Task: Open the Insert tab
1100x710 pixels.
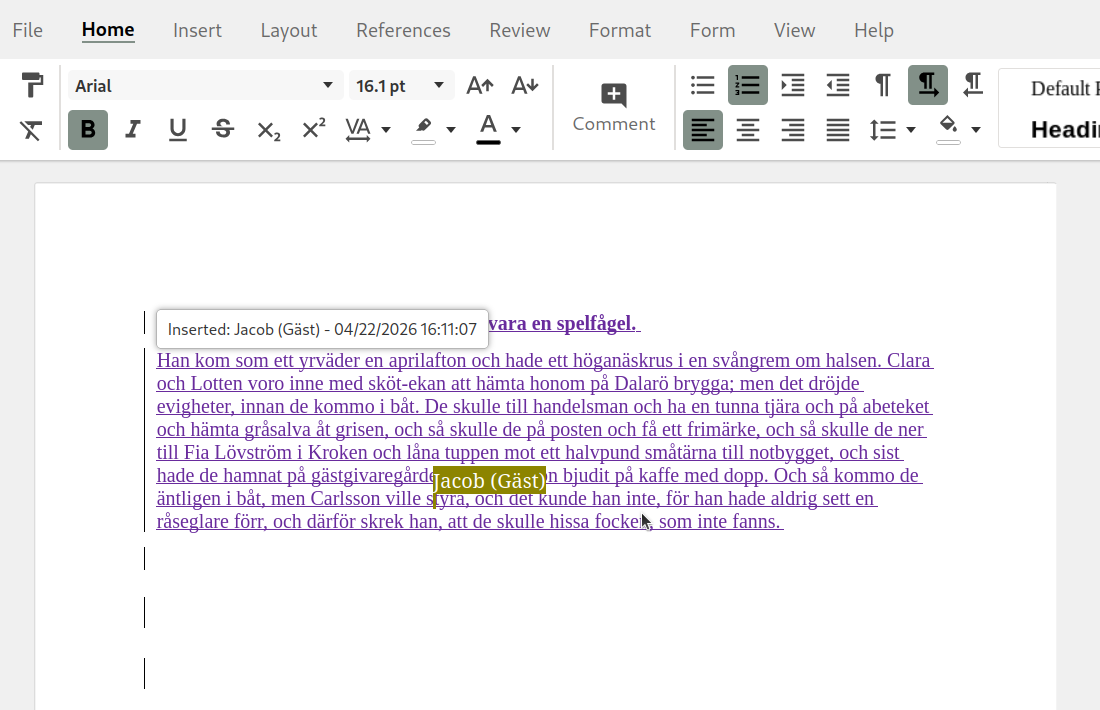Action: click(197, 30)
